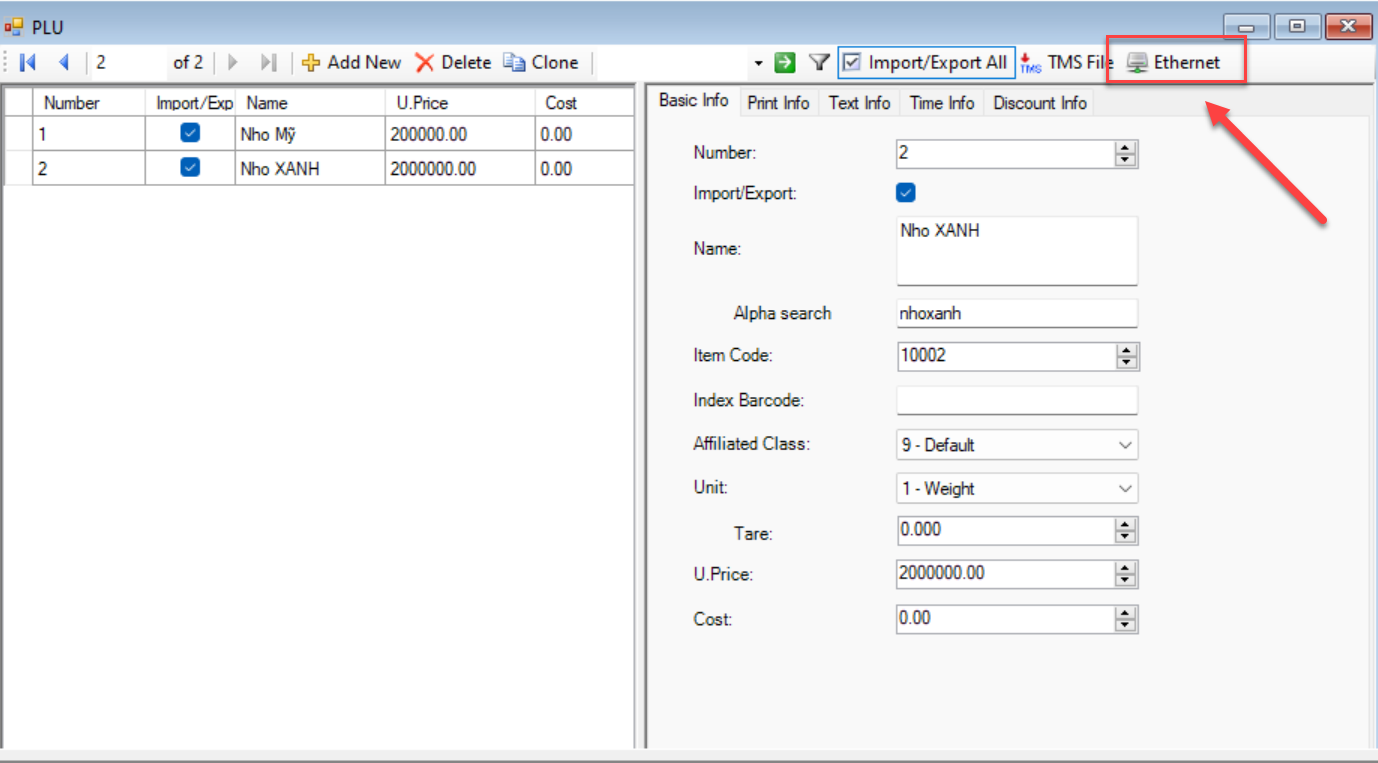Open the Discount Info tab
The width and height of the screenshot is (1378, 763).
[x=1039, y=103]
